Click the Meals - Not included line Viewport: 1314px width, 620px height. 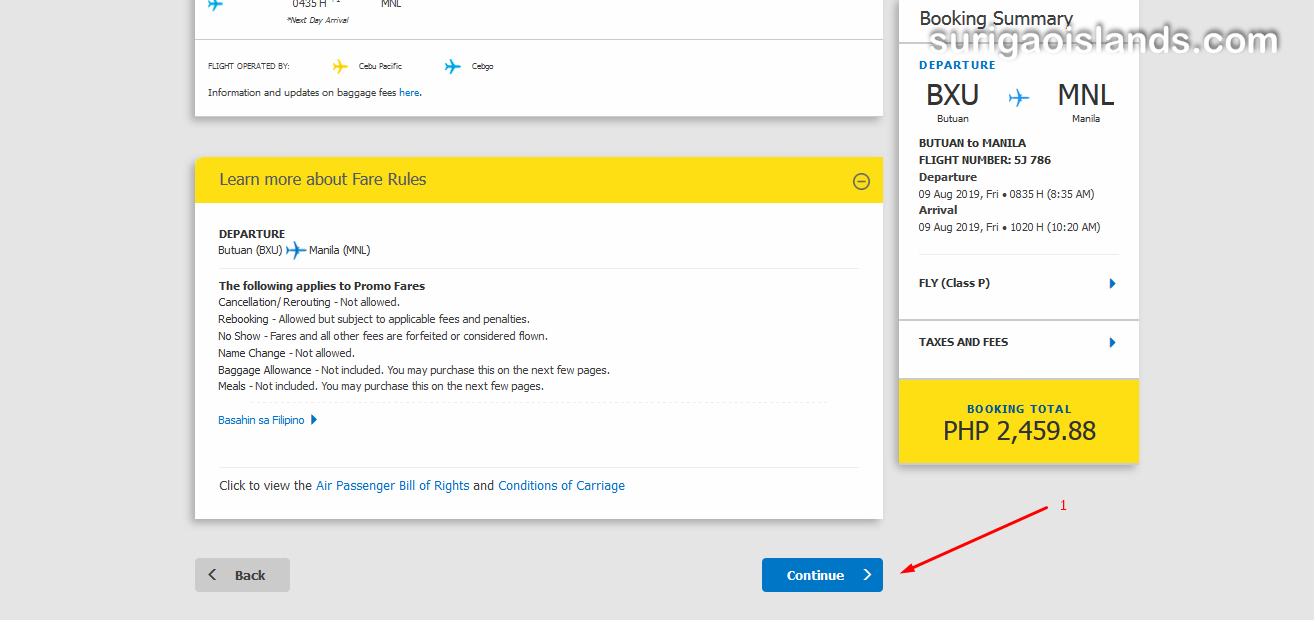[381, 386]
